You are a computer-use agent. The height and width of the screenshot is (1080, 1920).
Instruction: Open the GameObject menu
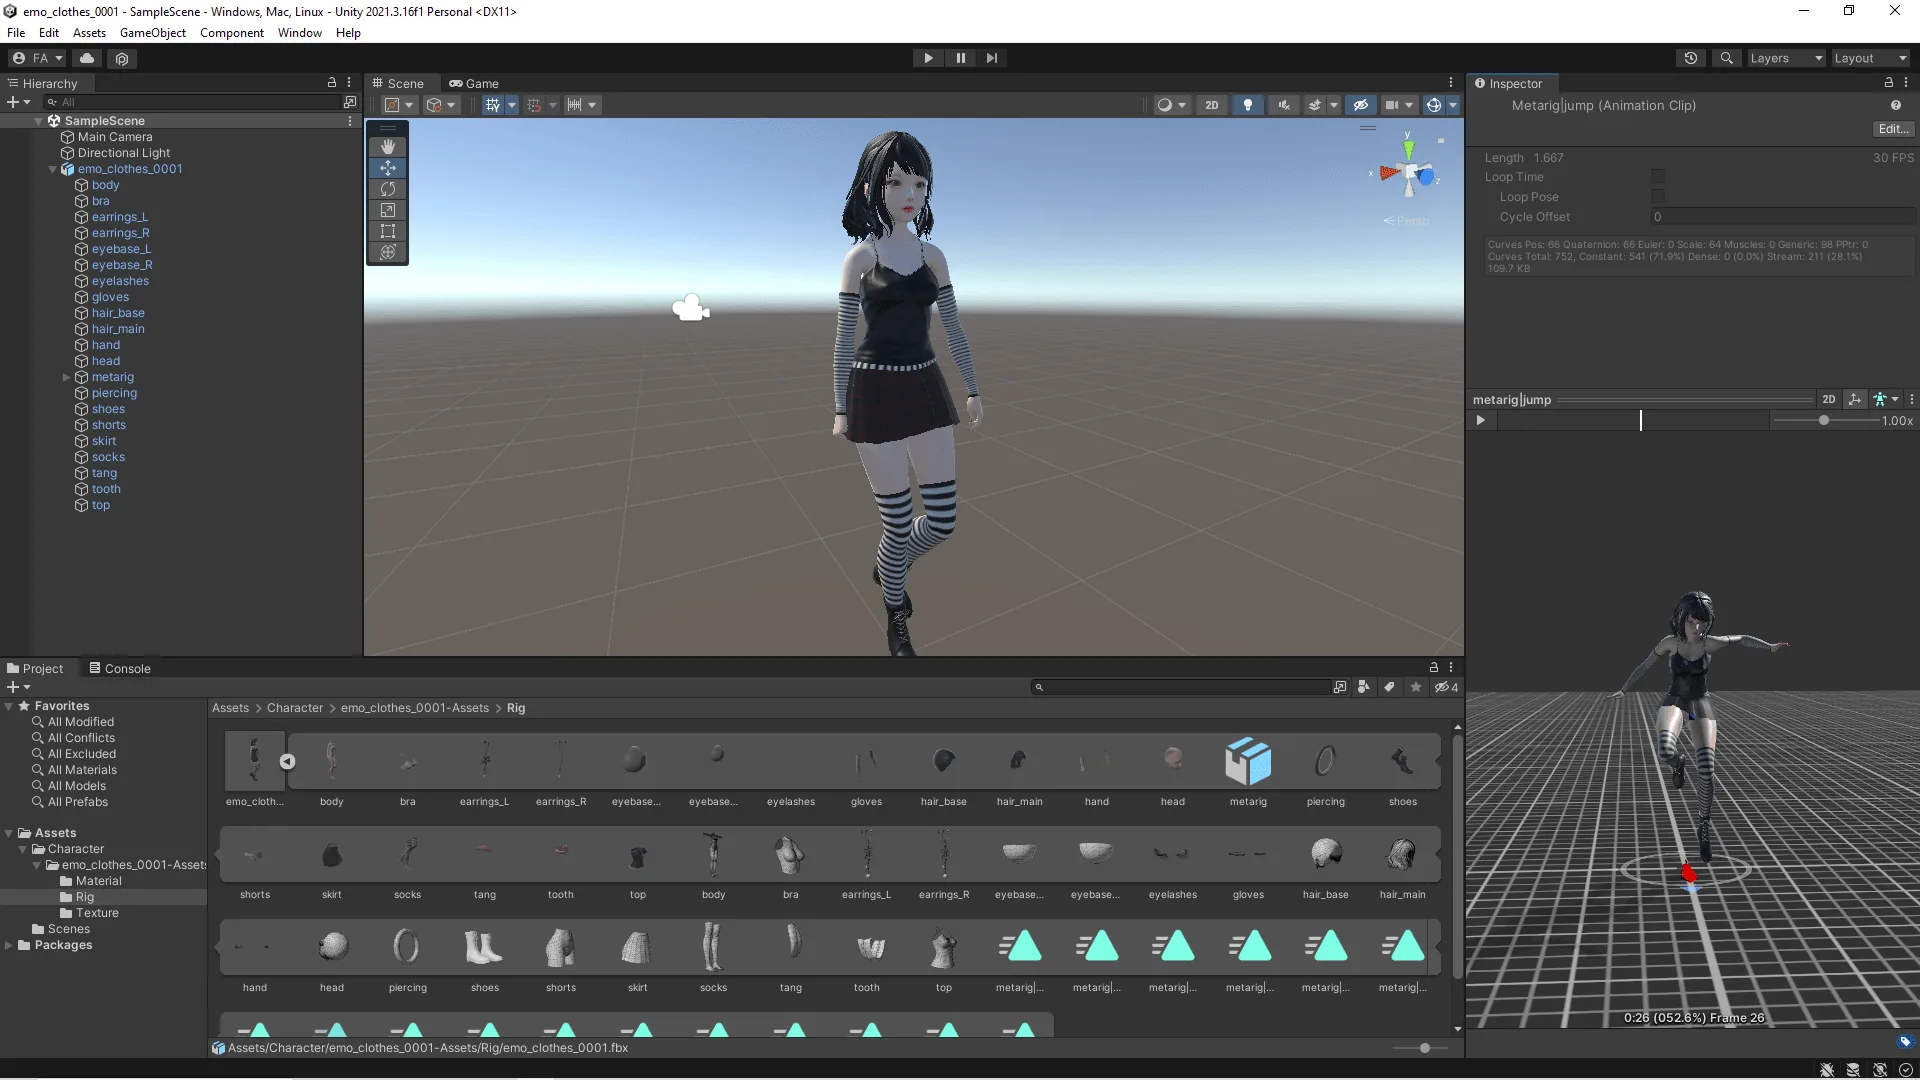tap(152, 32)
